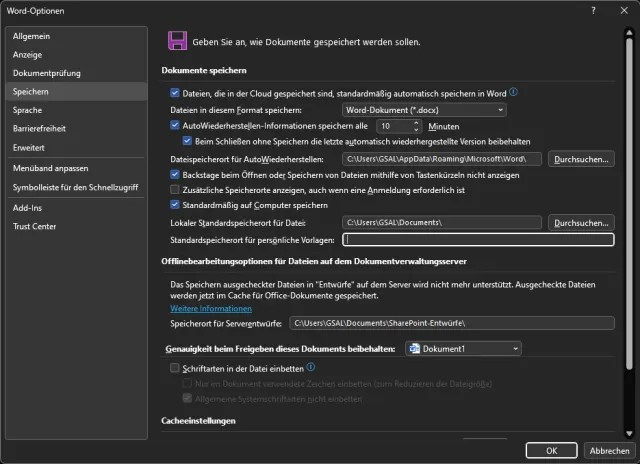Click the save disk icon in header
The image size is (640, 464).
178,41
